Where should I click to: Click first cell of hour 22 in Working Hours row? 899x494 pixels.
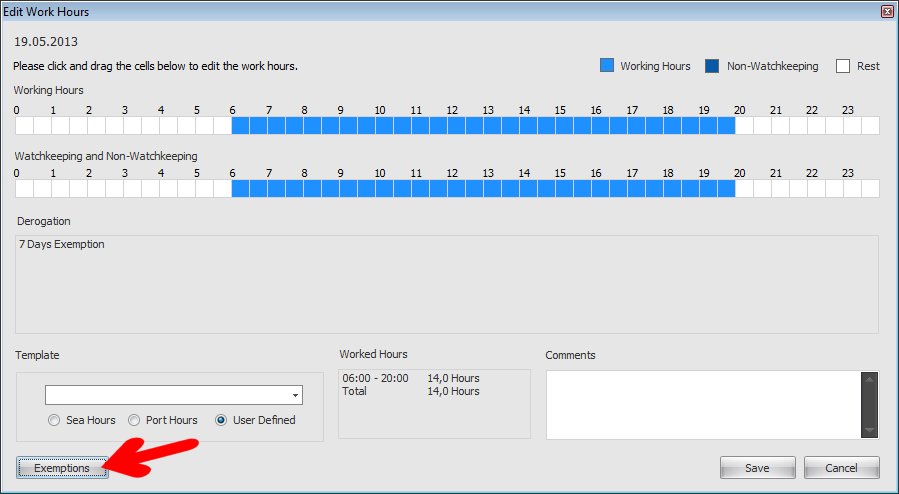coord(816,126)
